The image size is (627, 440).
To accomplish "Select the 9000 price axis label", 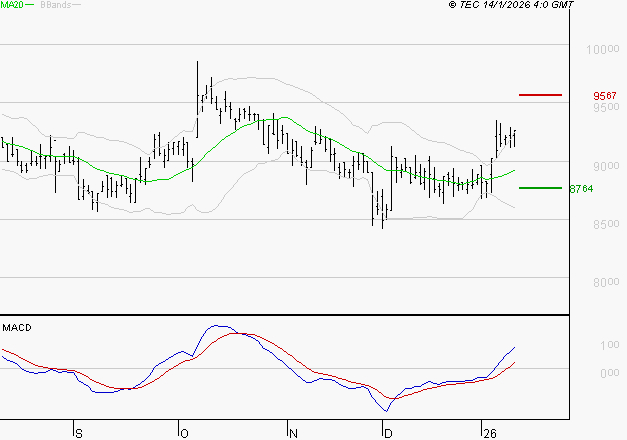I will pyautogui.click(x=606, y=166).
